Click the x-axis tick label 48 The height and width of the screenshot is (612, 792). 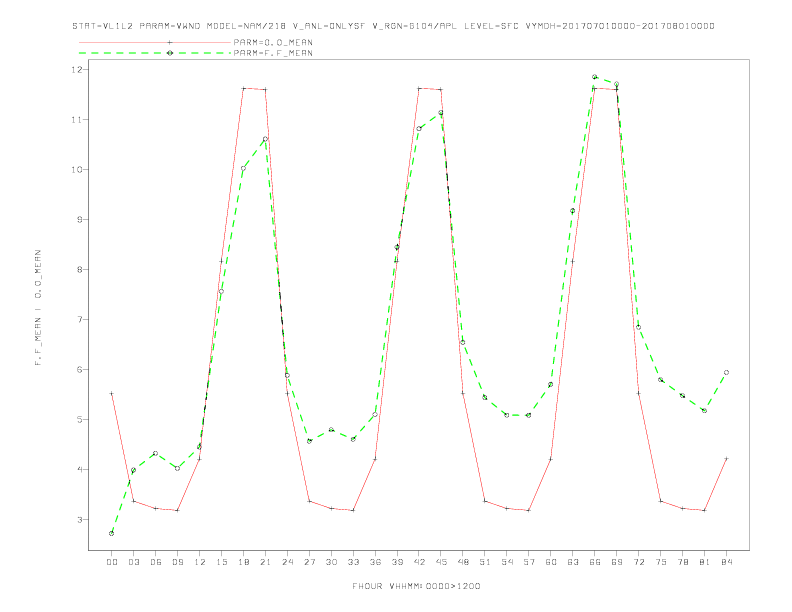click(x=463, y=562)
